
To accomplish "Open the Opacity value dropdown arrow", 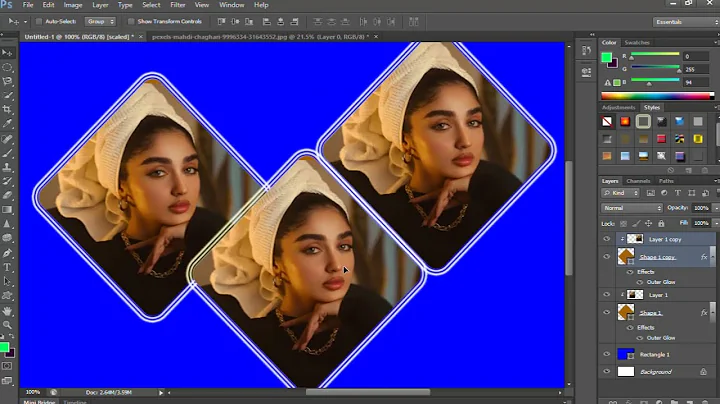I will click(716, 208).
